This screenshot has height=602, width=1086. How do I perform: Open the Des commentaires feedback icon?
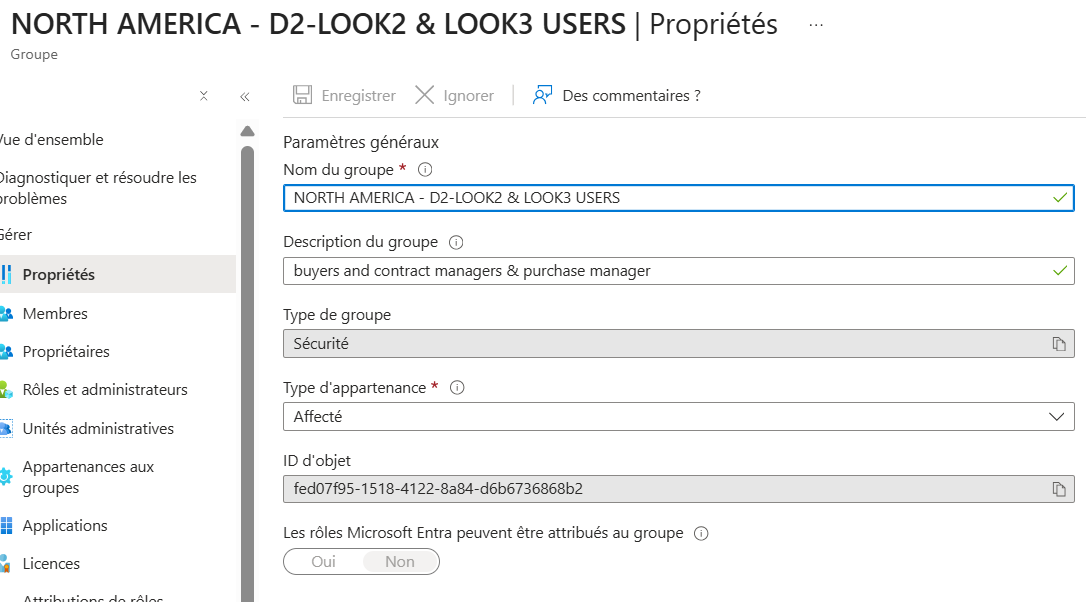(542, 95)
